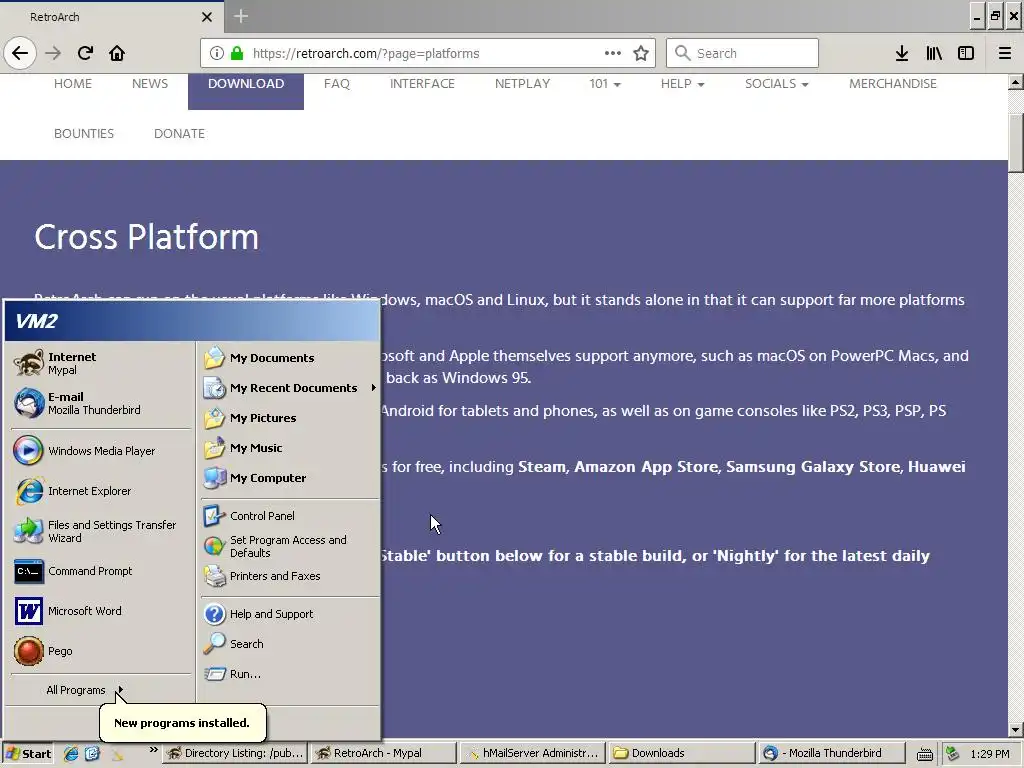This screenshot has width=1024, height=768.
Task: Open NETPLAY navigation item
Action: coord(522,84)
